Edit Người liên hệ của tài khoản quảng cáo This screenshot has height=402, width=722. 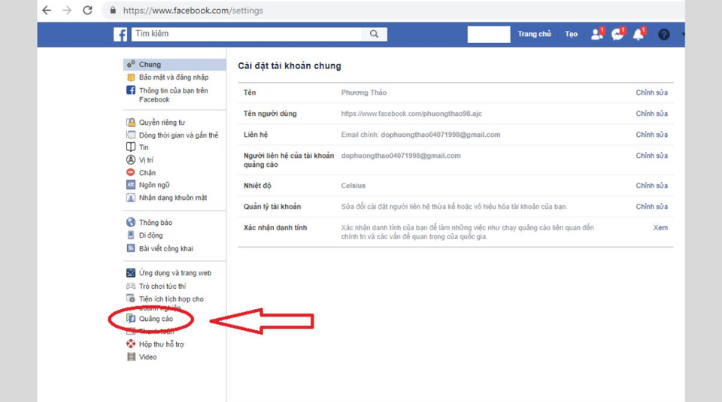(x=652, y=156)
